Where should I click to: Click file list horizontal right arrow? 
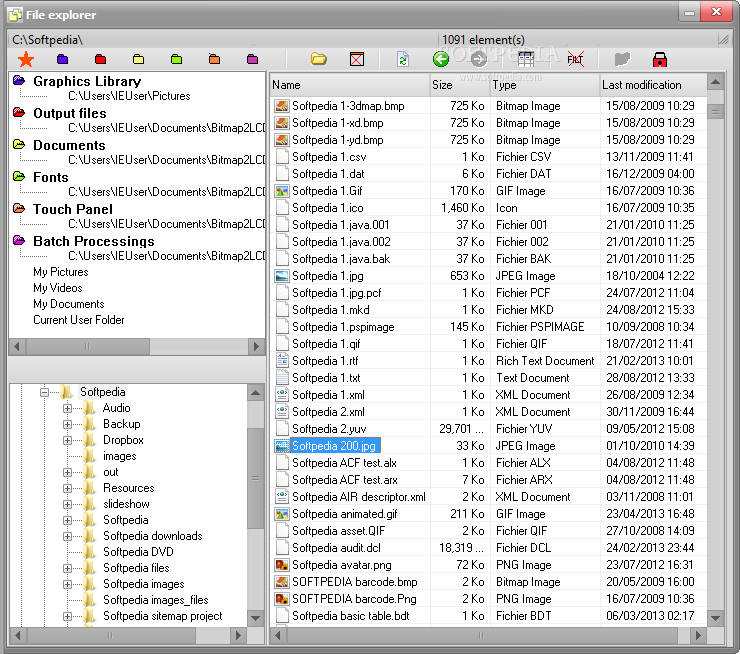click(698, 636)
